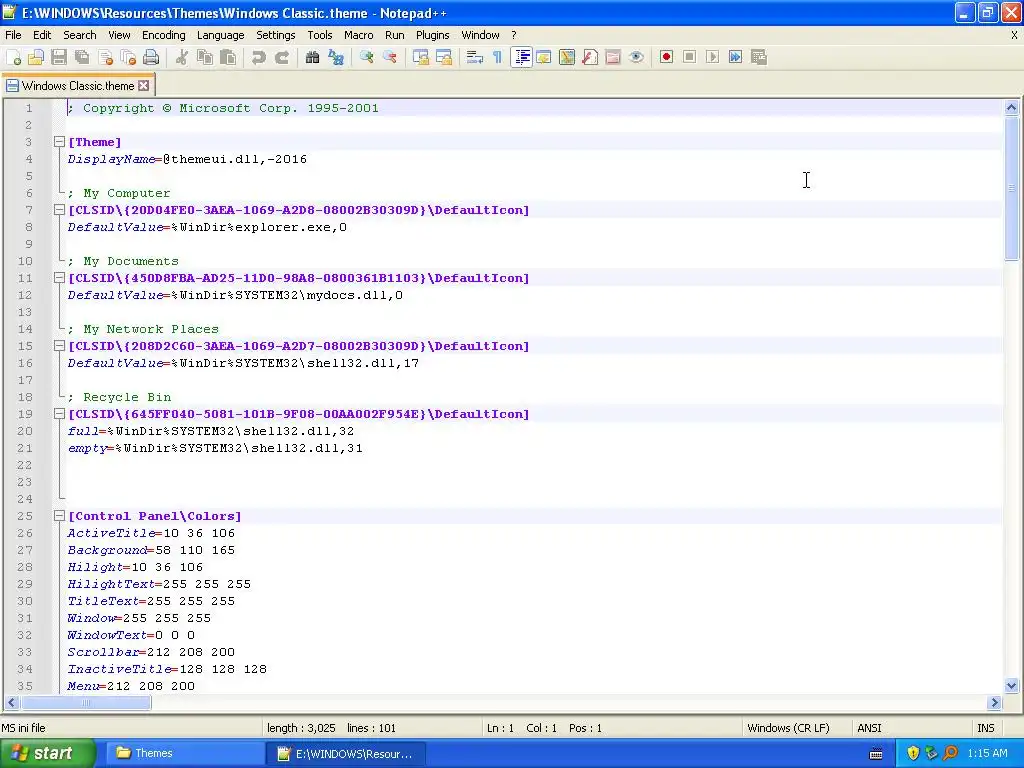Open Document Map toolbar icon

(x=567, y=57)
